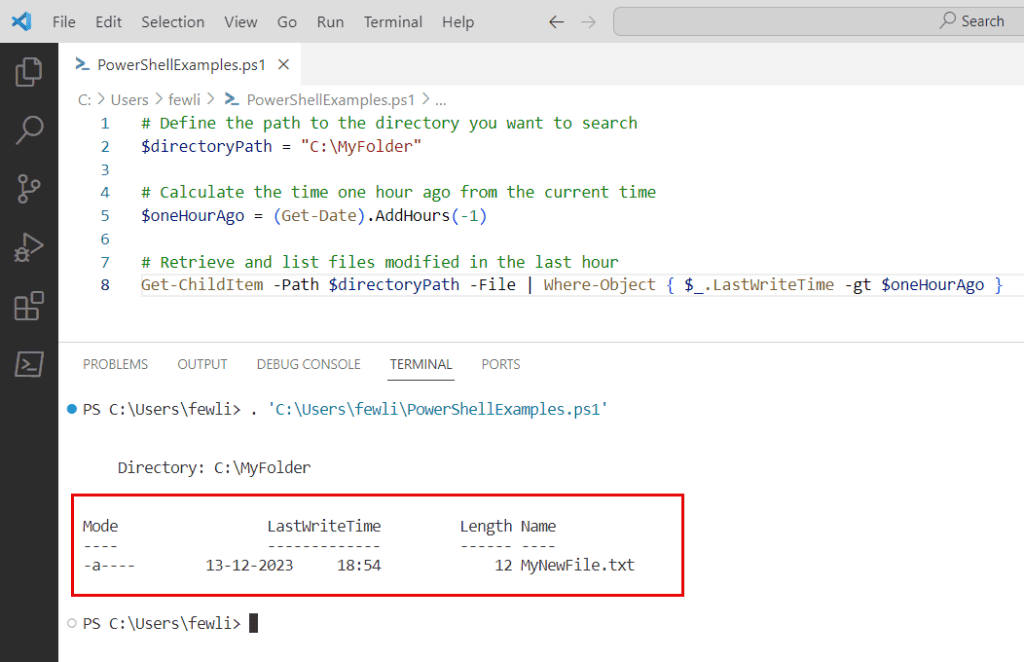The image size is (1024, 662).
Task: Go forward with the right arrow
Action: point(588,22)
